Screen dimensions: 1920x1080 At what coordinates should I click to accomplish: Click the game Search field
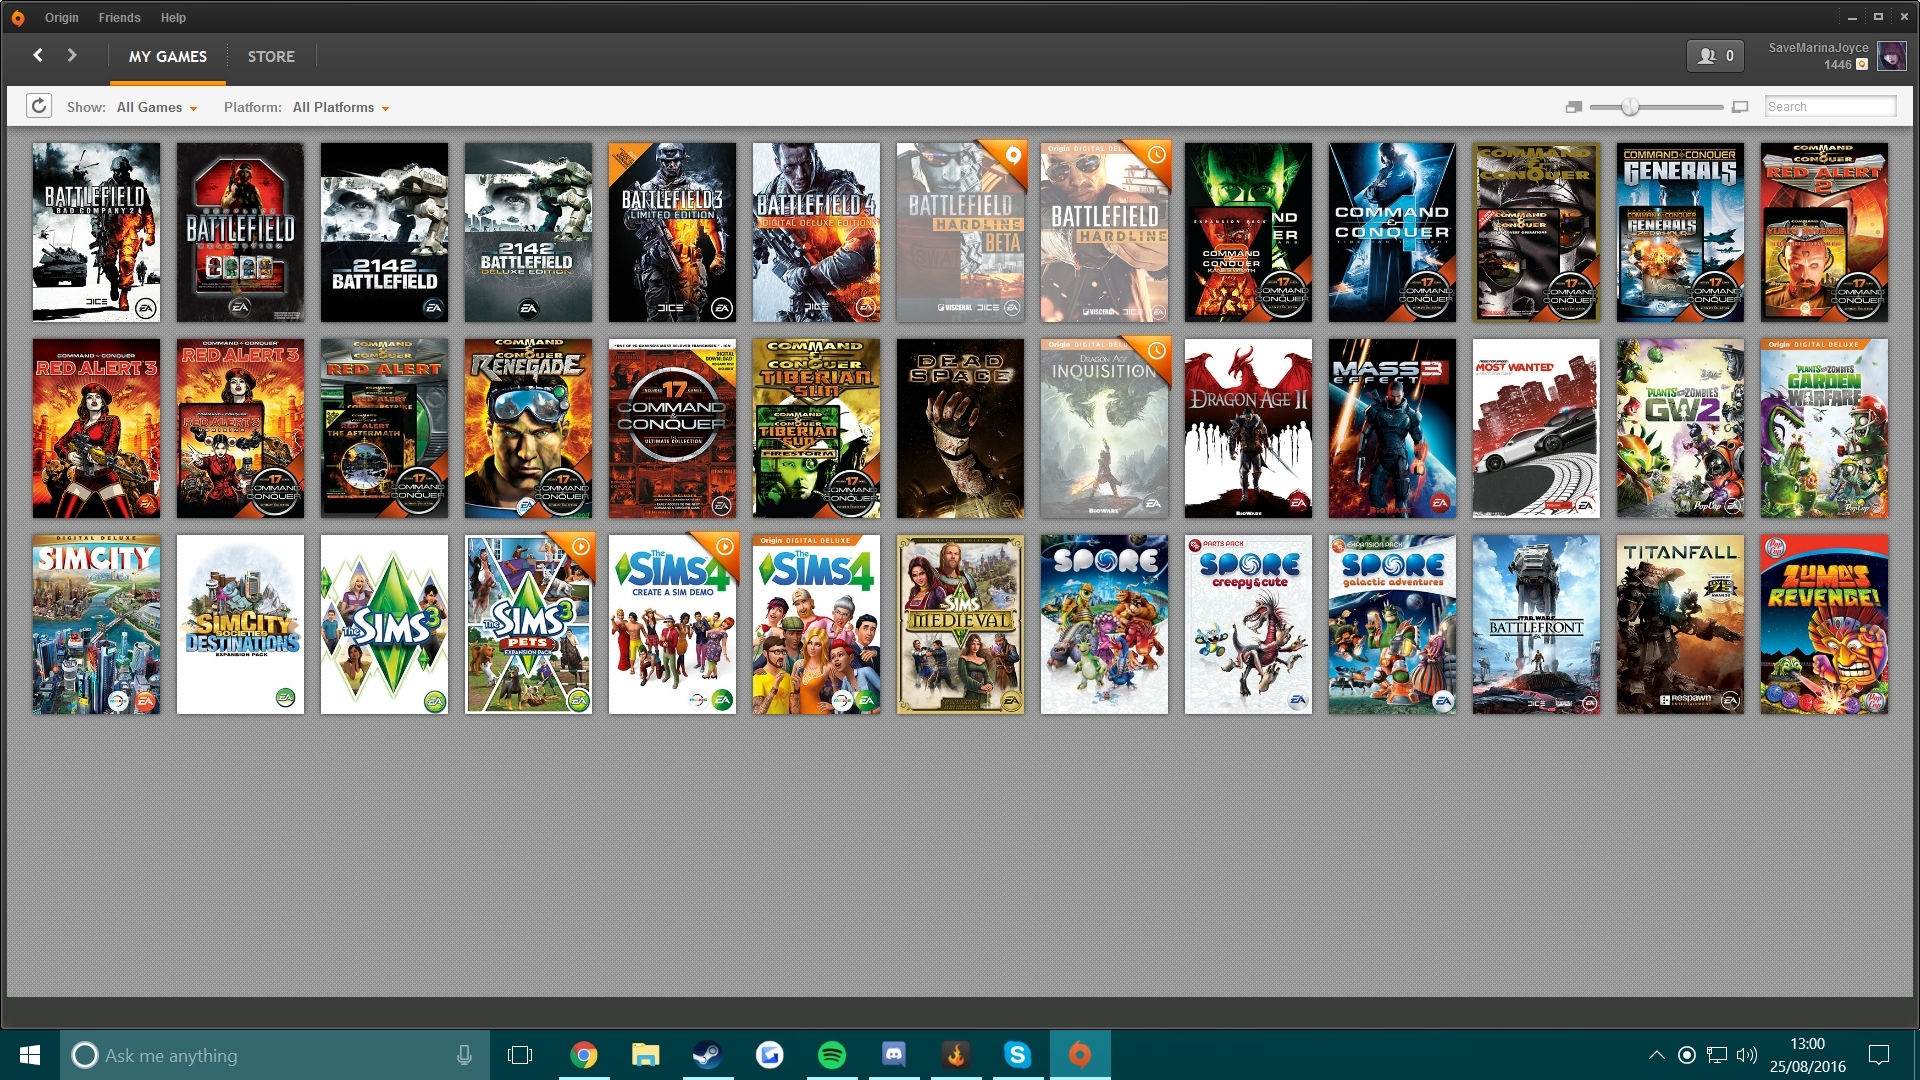point(1830,107)
